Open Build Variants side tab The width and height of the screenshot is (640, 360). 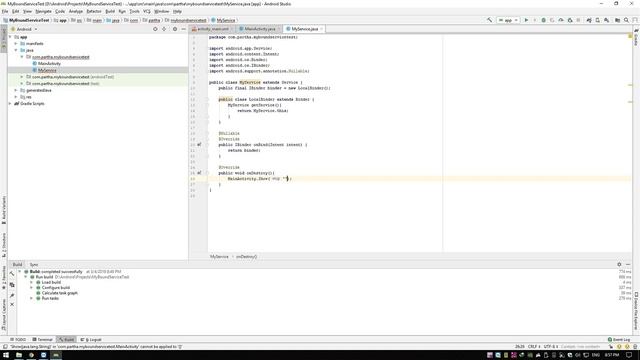tap(4, 210)
